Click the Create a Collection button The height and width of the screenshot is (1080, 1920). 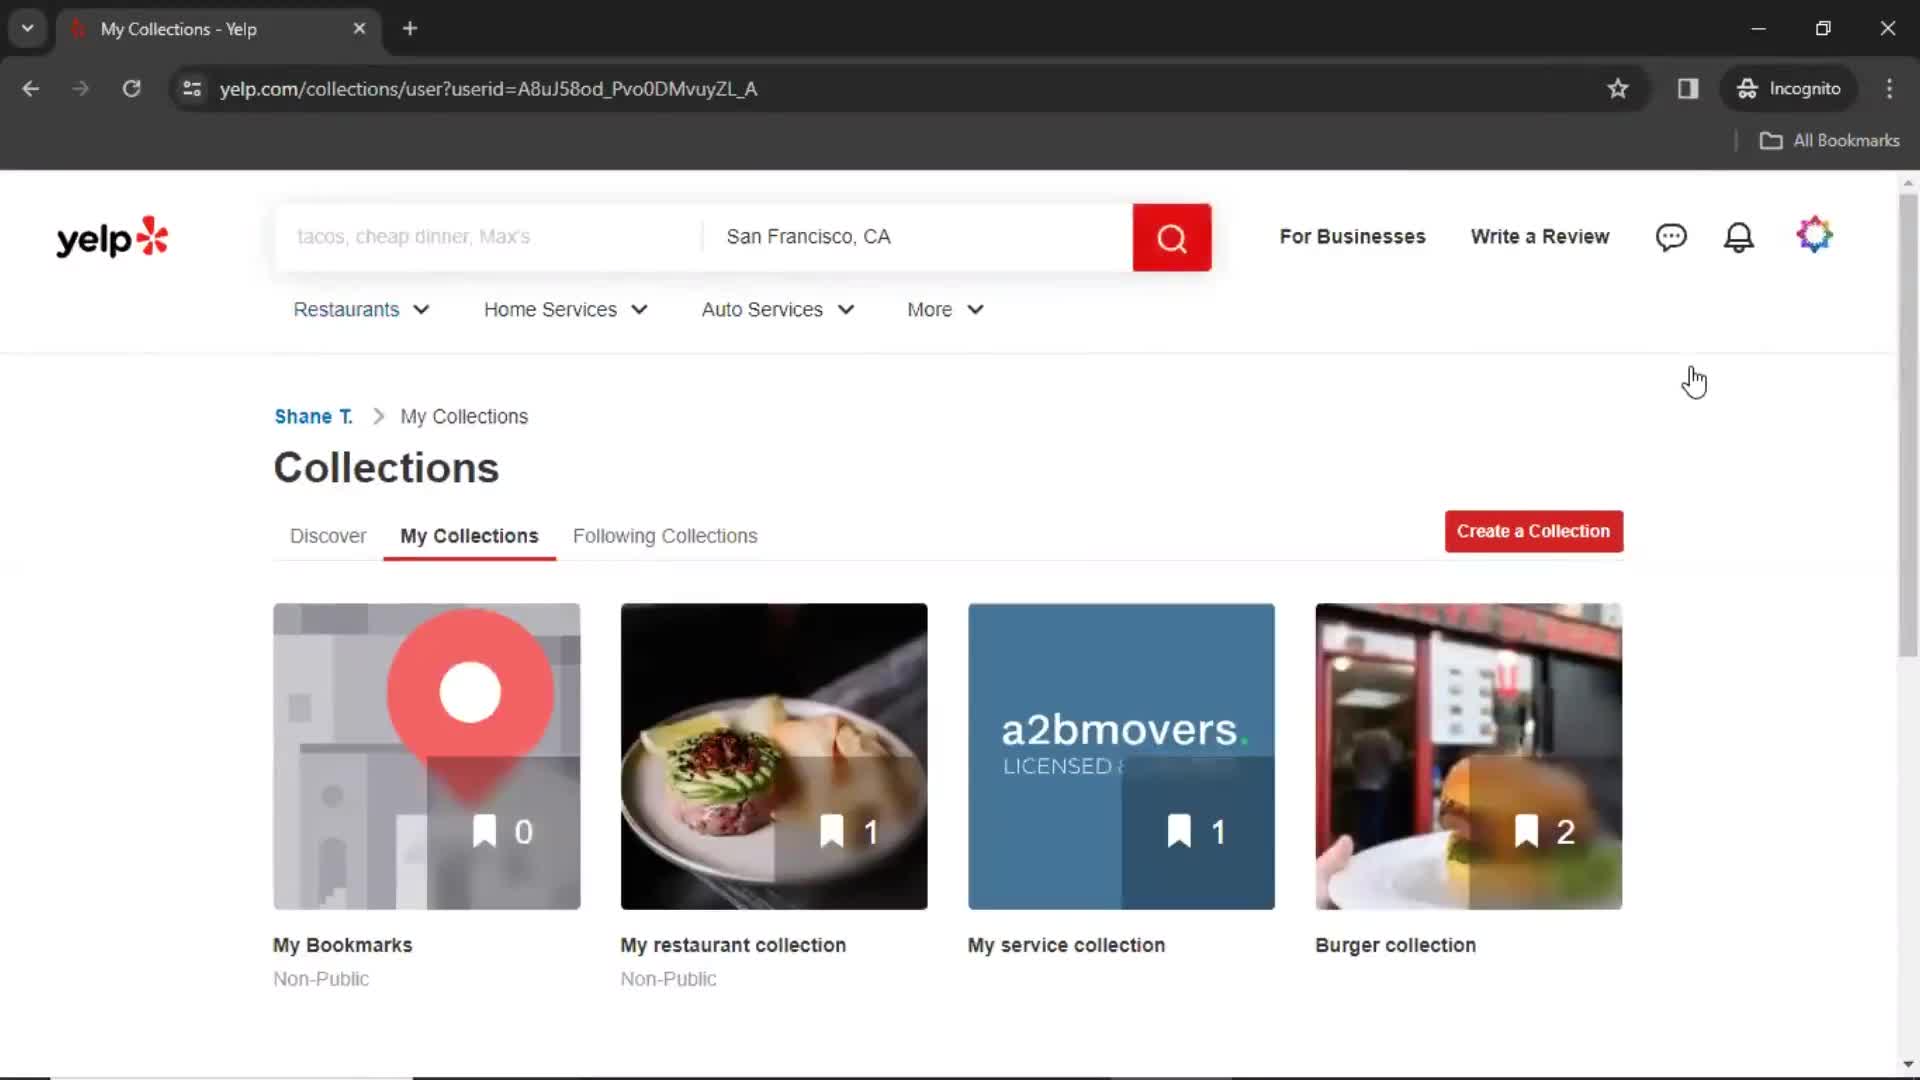pos(1534,530)
